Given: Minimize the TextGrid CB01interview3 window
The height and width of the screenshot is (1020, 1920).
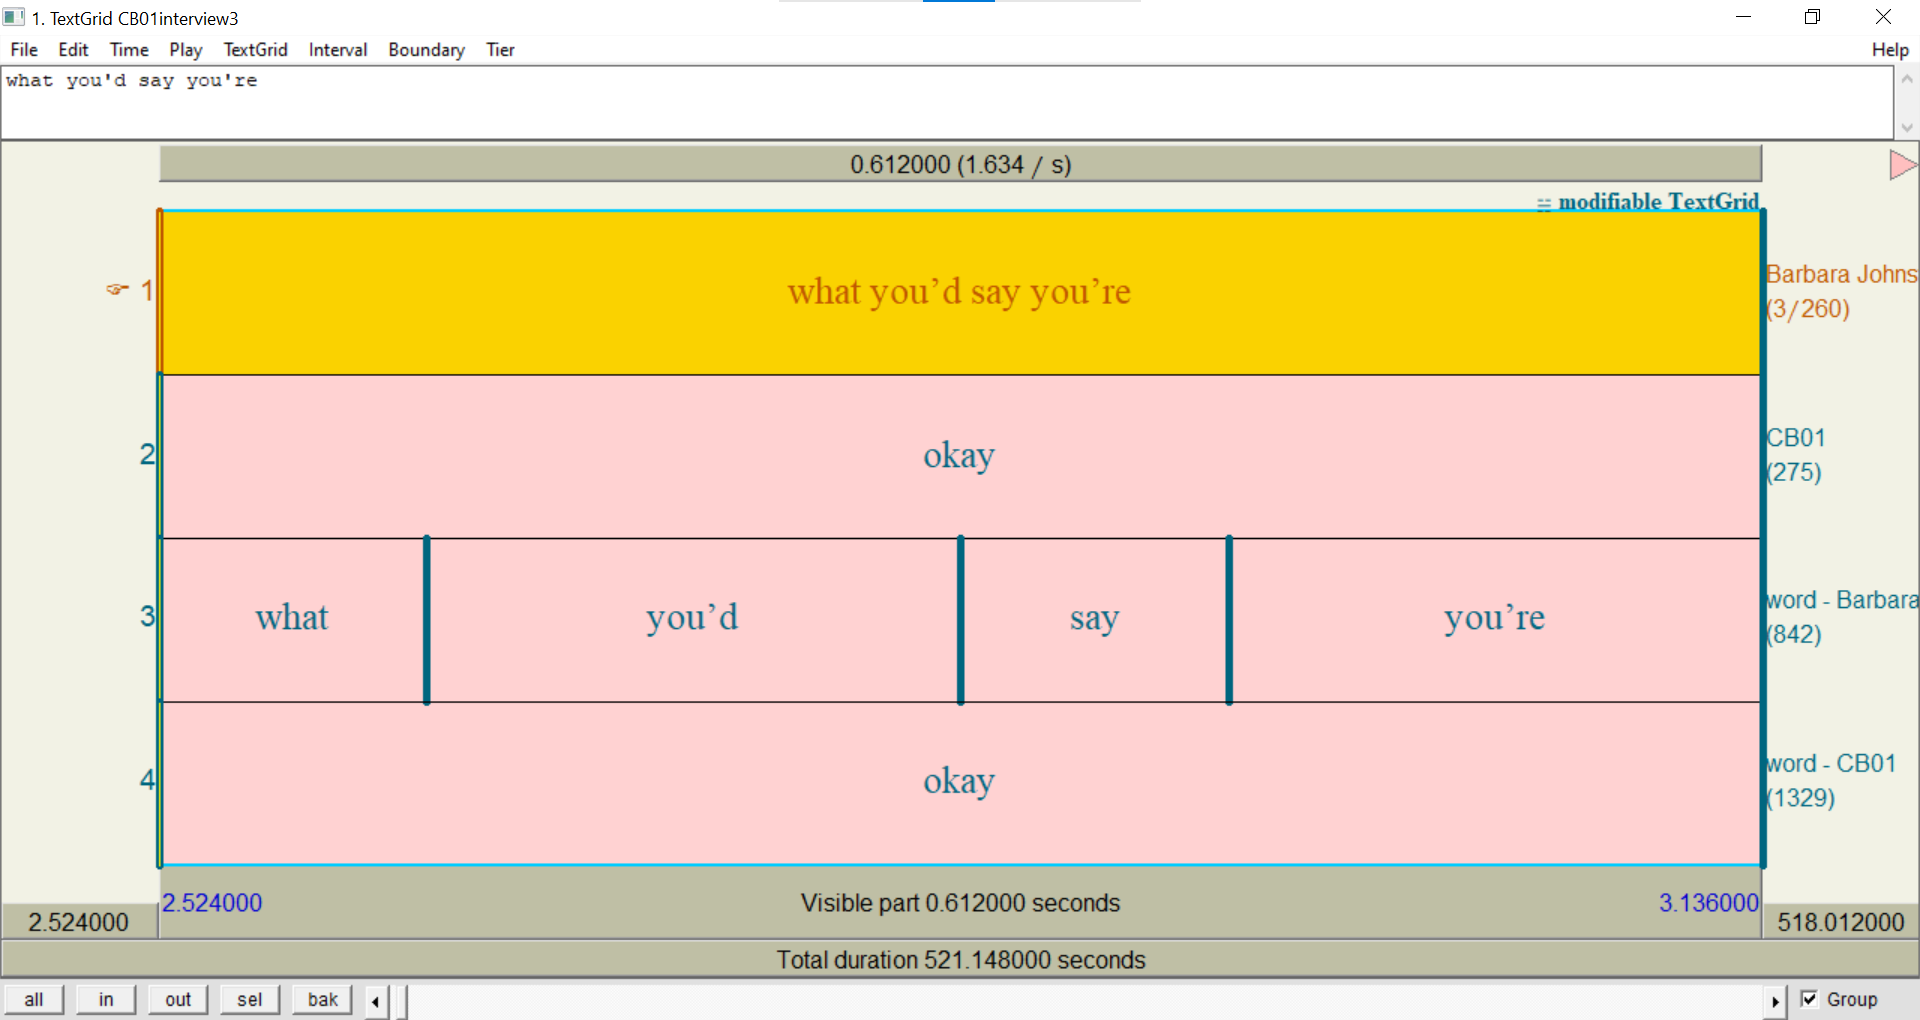Looking at the screenshot, I should [1743, 17].
